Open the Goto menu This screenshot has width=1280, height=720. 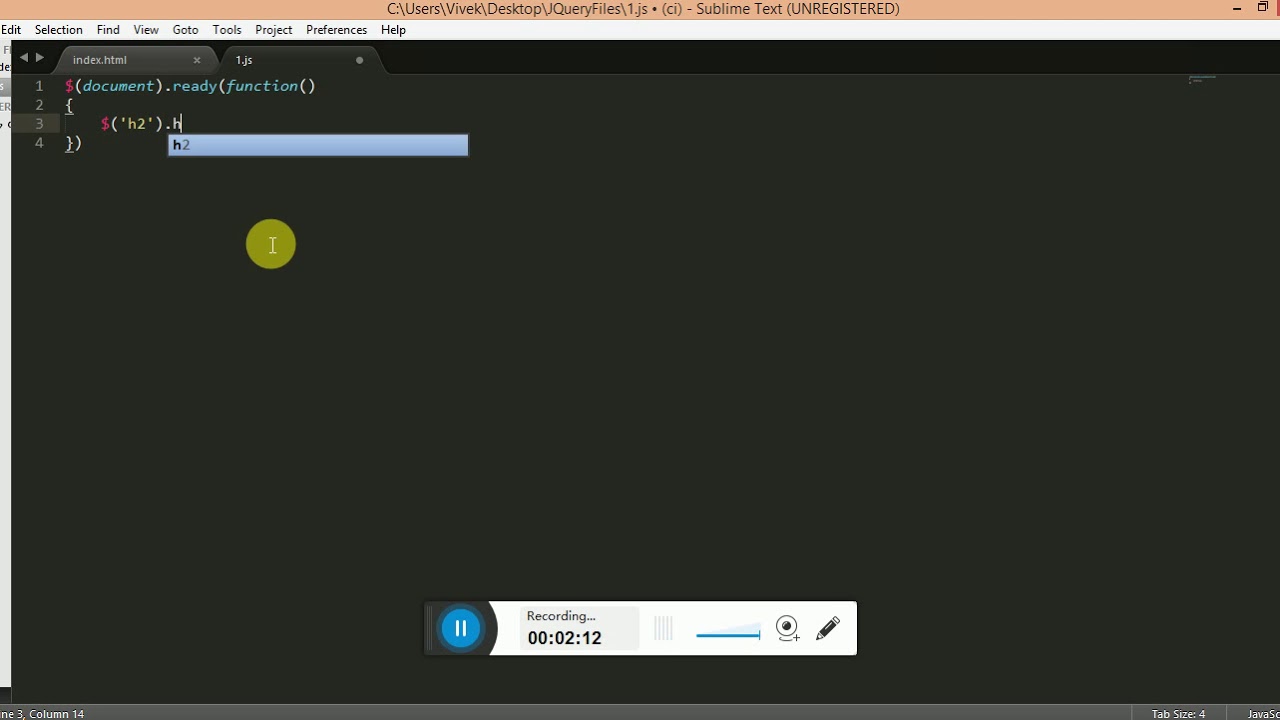(185, 30)
